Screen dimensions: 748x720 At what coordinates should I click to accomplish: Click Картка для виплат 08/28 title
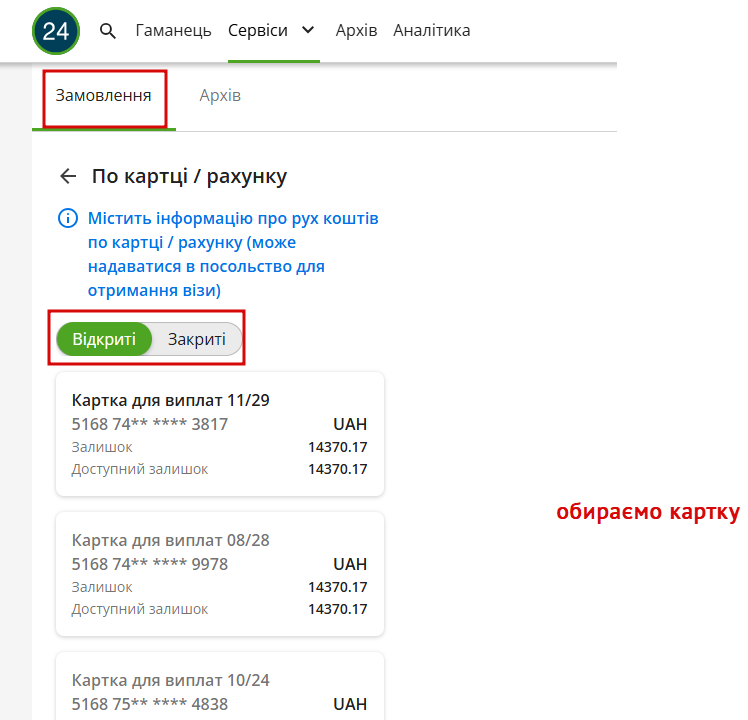coord(170,540)
